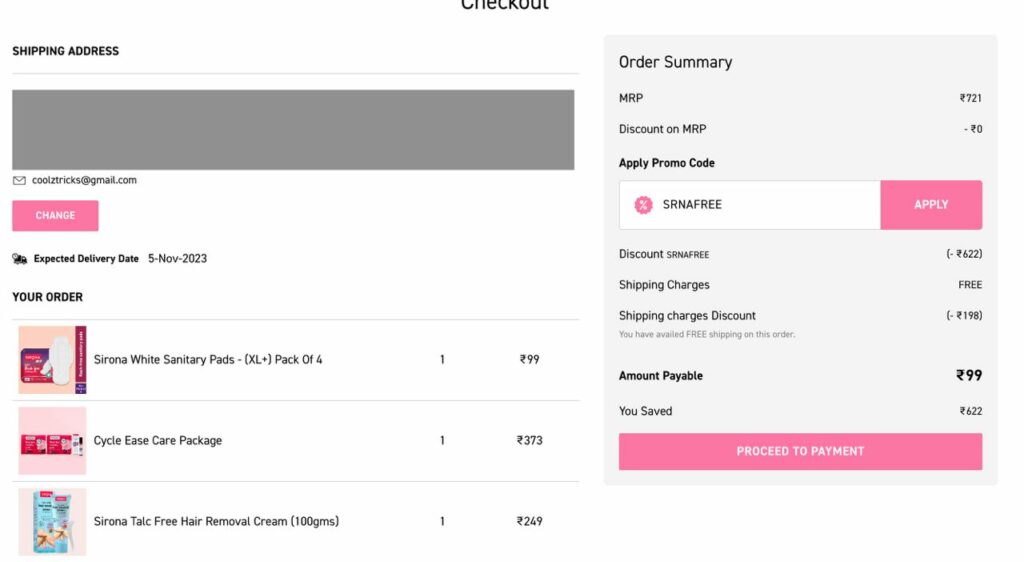The image size is (1024, 562).
Task: Click the delivery truck icon
Action: [20, 259]
